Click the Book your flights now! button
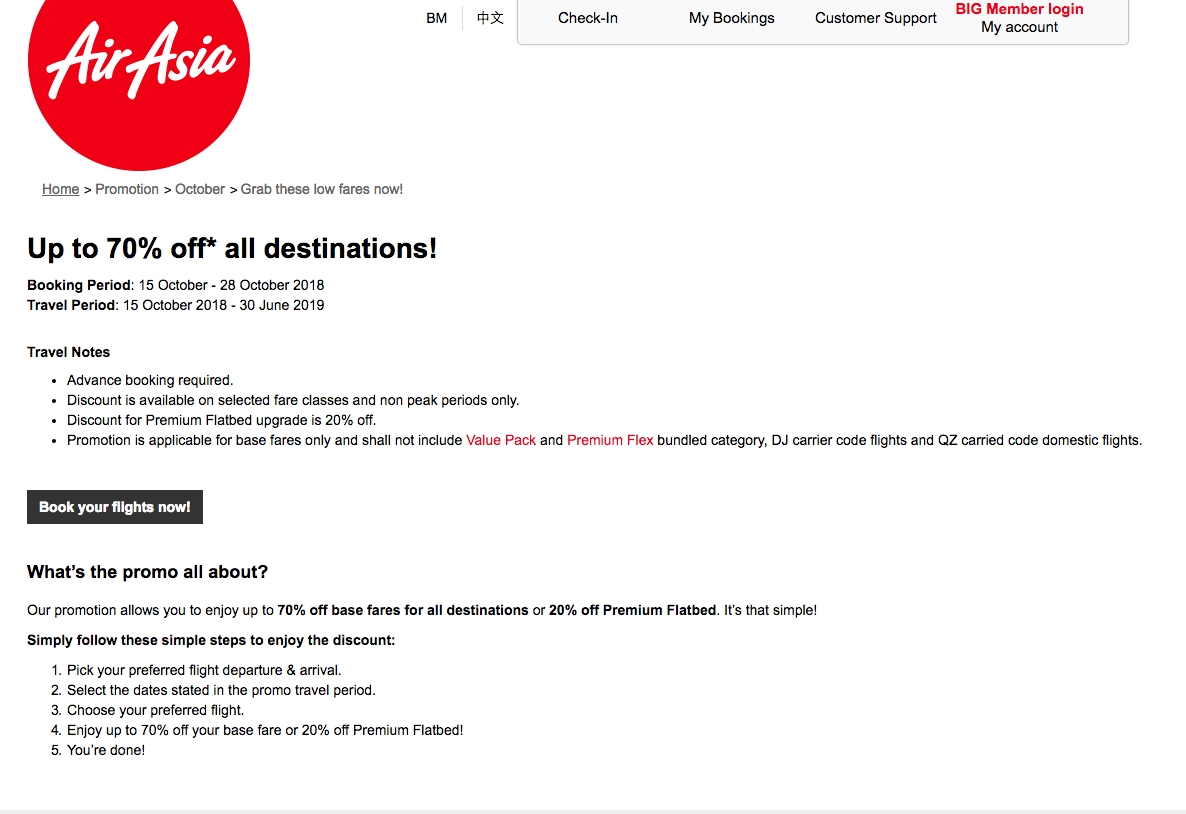Image resolution: width=1186 pixels, height=814 pixels. point(115,507)
